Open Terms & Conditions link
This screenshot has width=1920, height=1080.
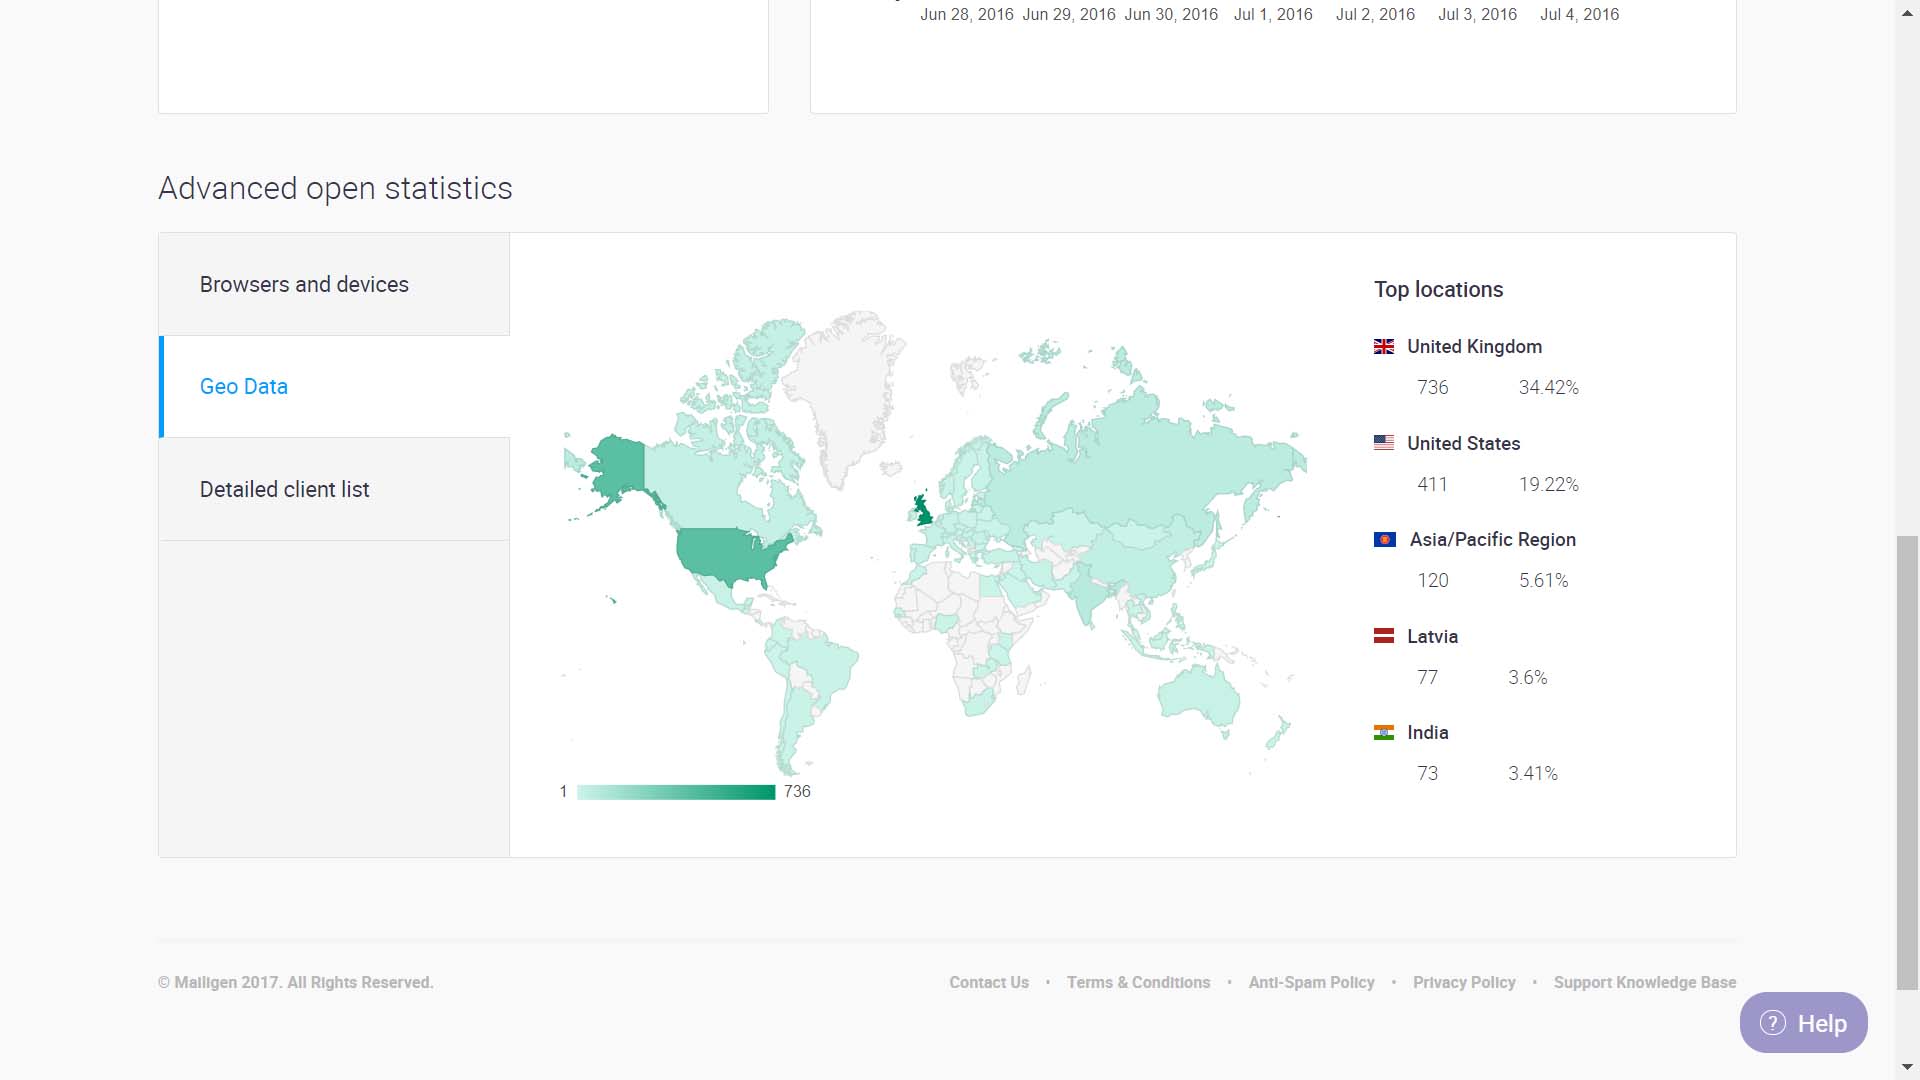click(1138, 983)
